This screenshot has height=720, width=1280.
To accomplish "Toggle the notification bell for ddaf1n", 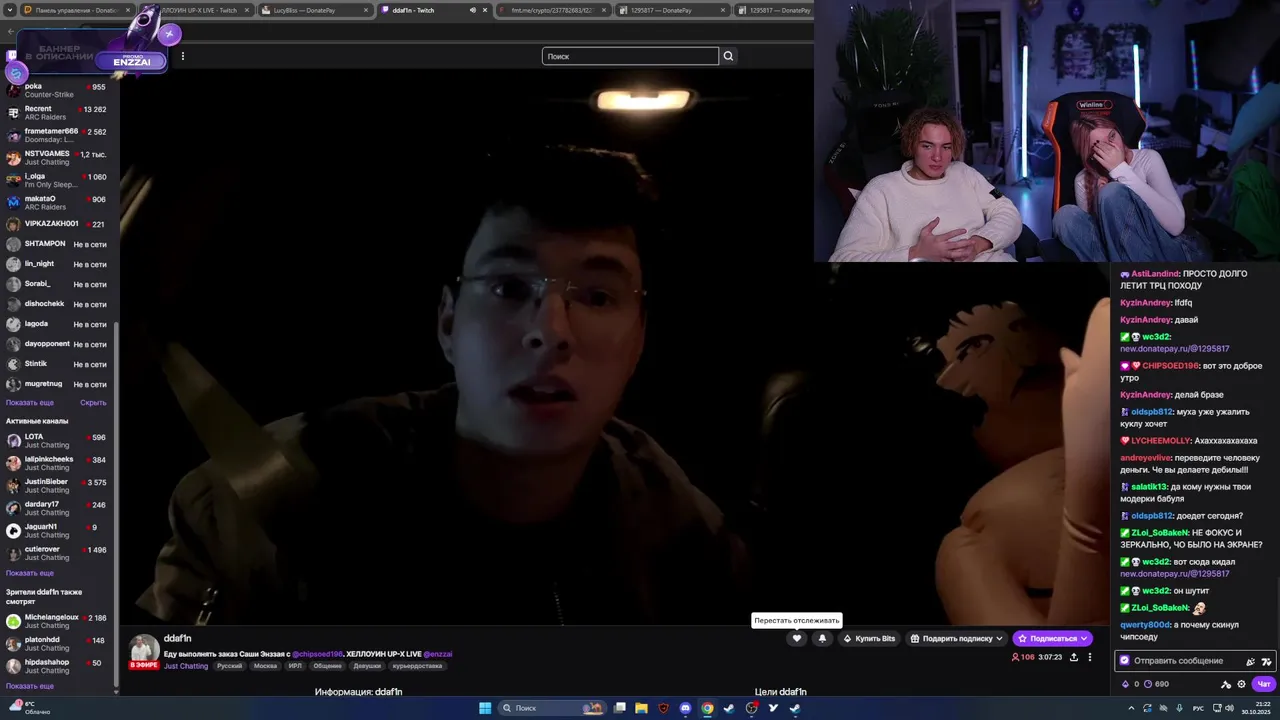I will pos(823,638).
